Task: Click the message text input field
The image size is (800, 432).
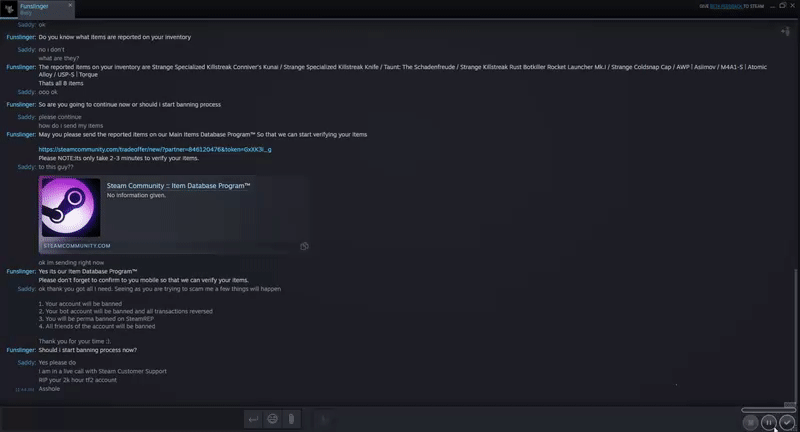Action: click(x=122, y=419)
